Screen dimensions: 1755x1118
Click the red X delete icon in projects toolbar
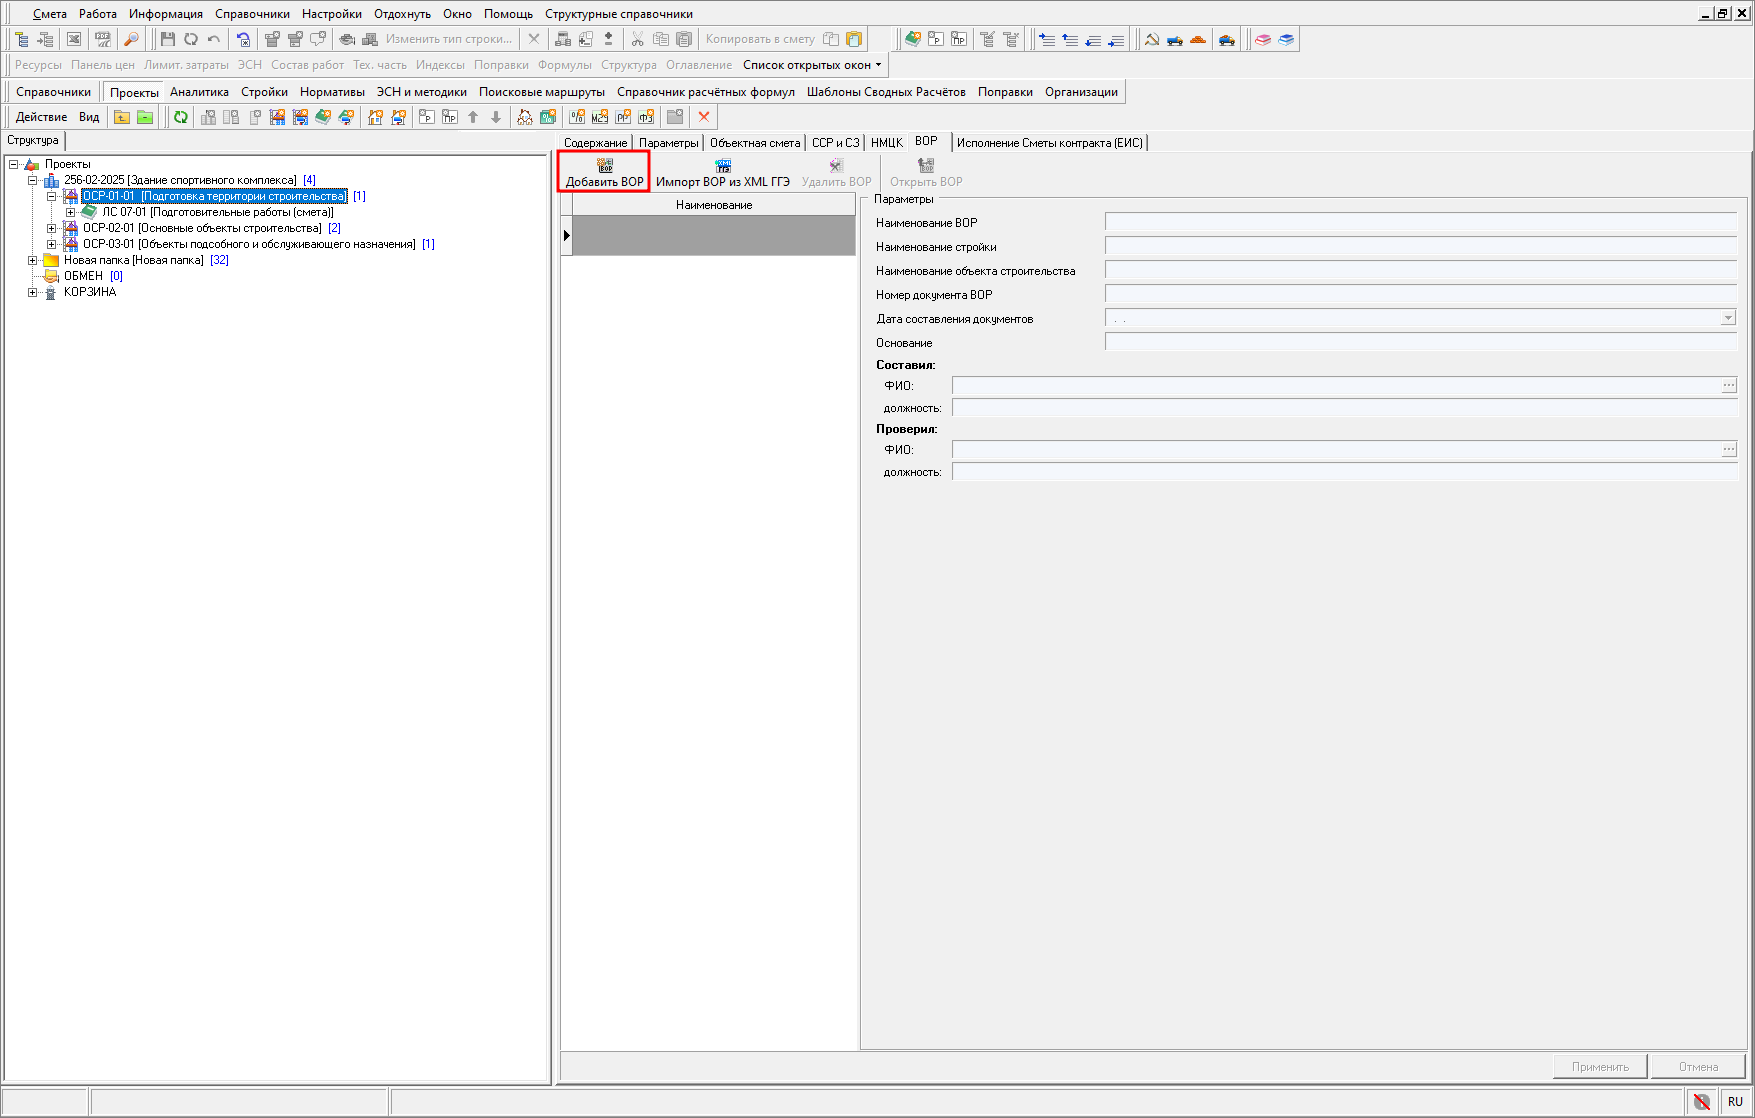pyautogui.click(x=704, y=117)
